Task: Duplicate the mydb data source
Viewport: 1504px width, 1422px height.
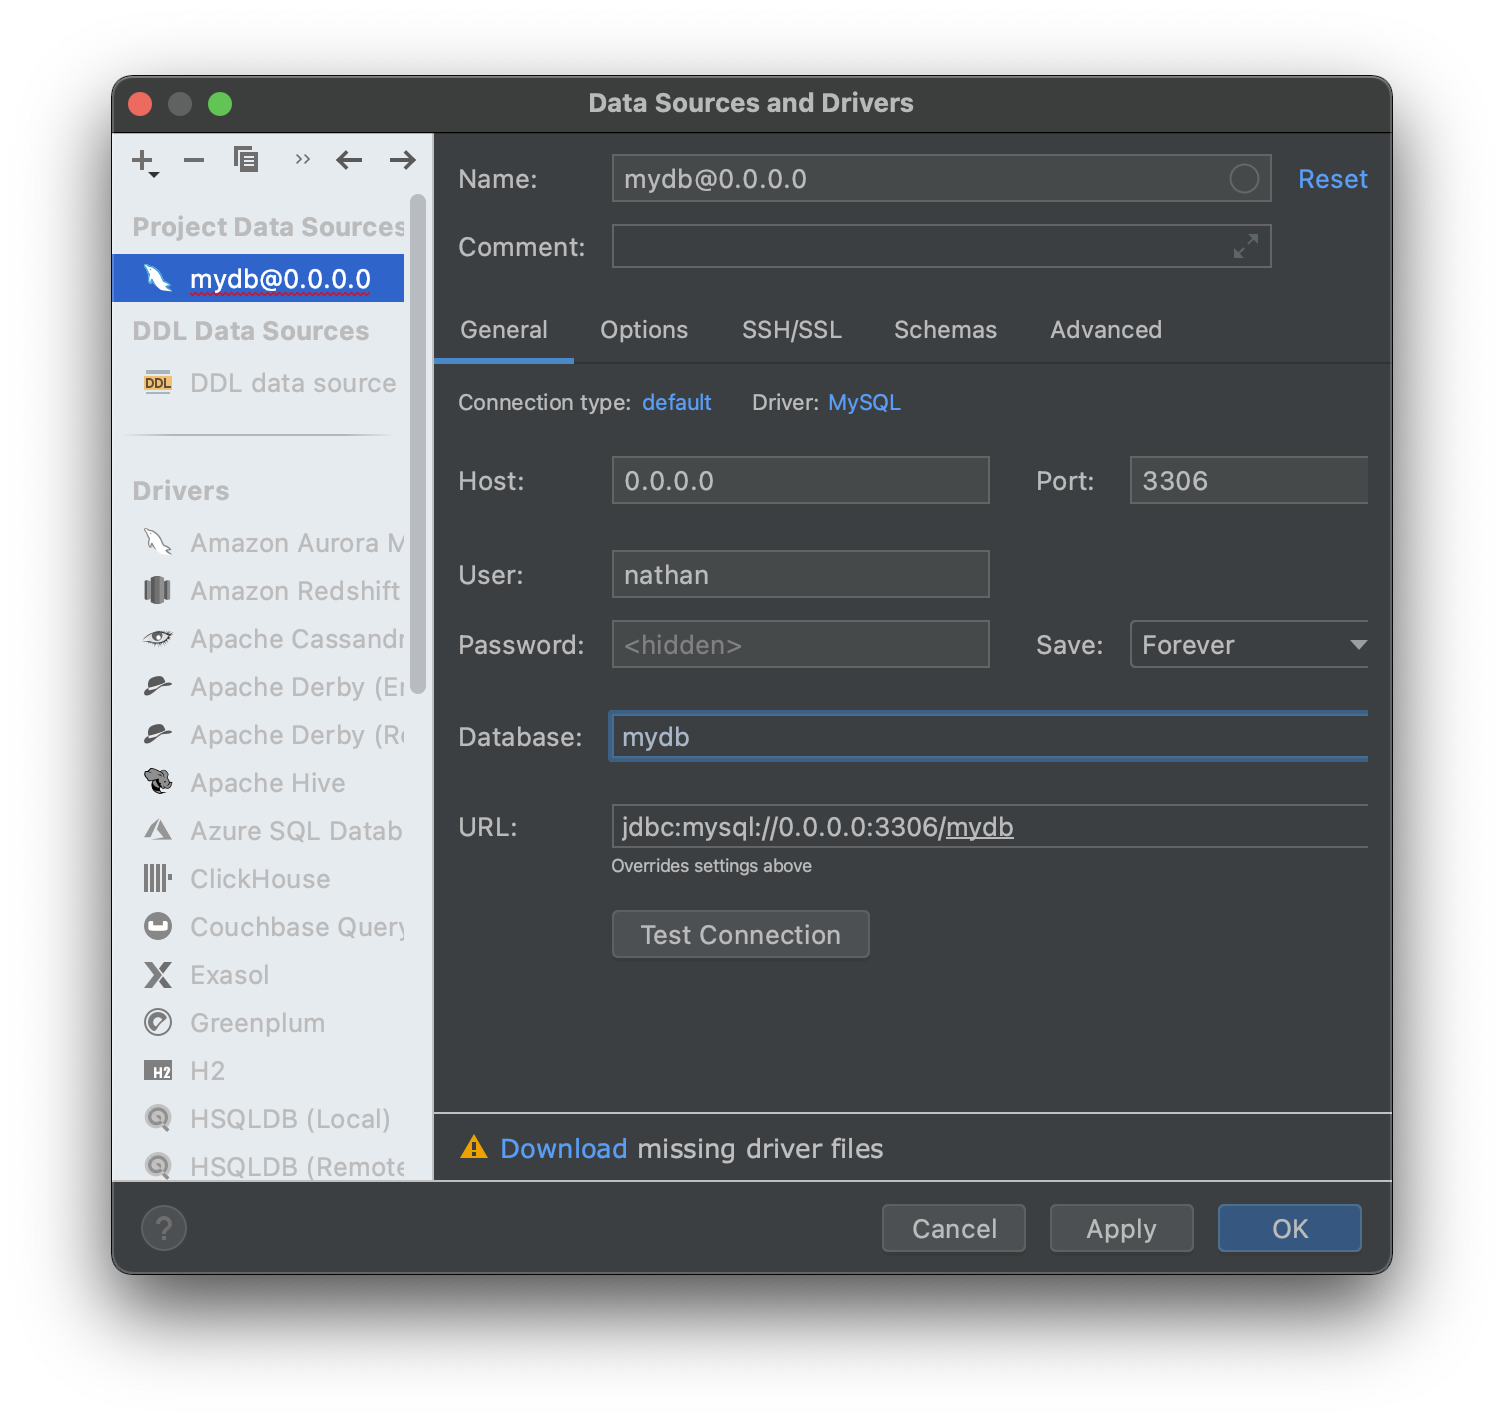Action: 245,160
